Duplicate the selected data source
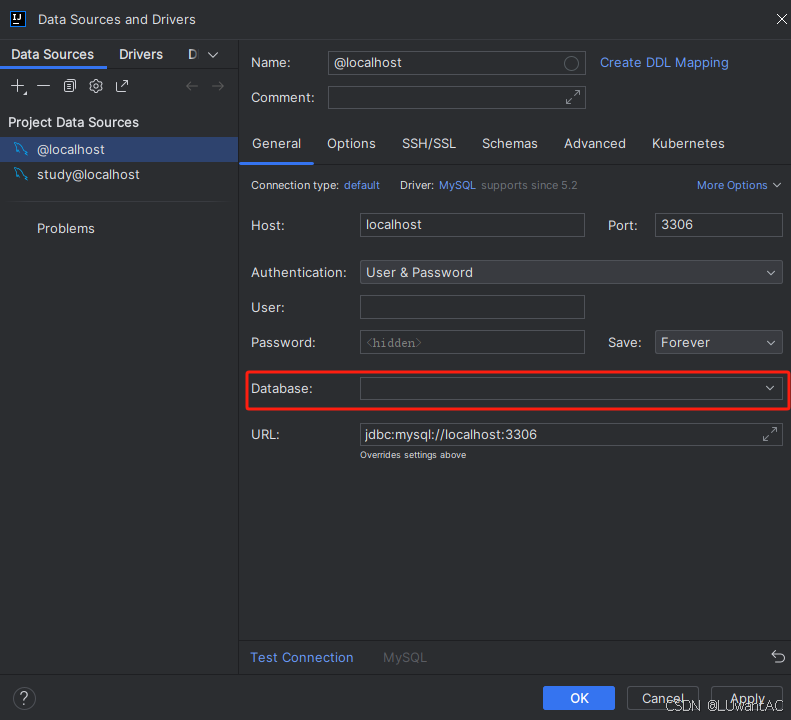791x720 pixels. [70, 86]
